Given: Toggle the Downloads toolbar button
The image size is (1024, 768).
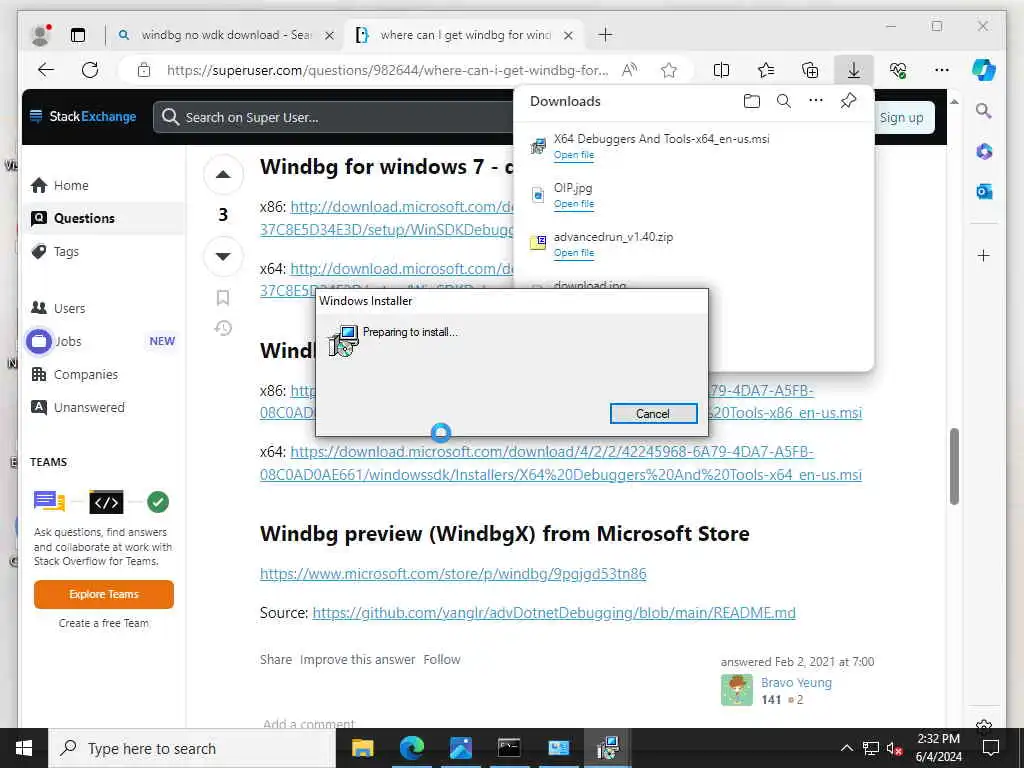Looking at the screenshot, I should 854,70.
